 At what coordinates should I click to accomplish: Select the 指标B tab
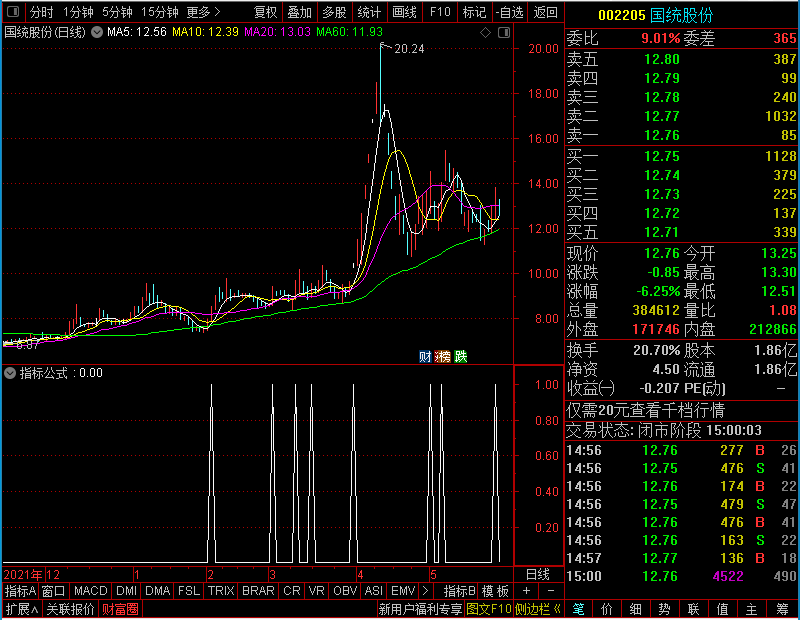[459, 591]
